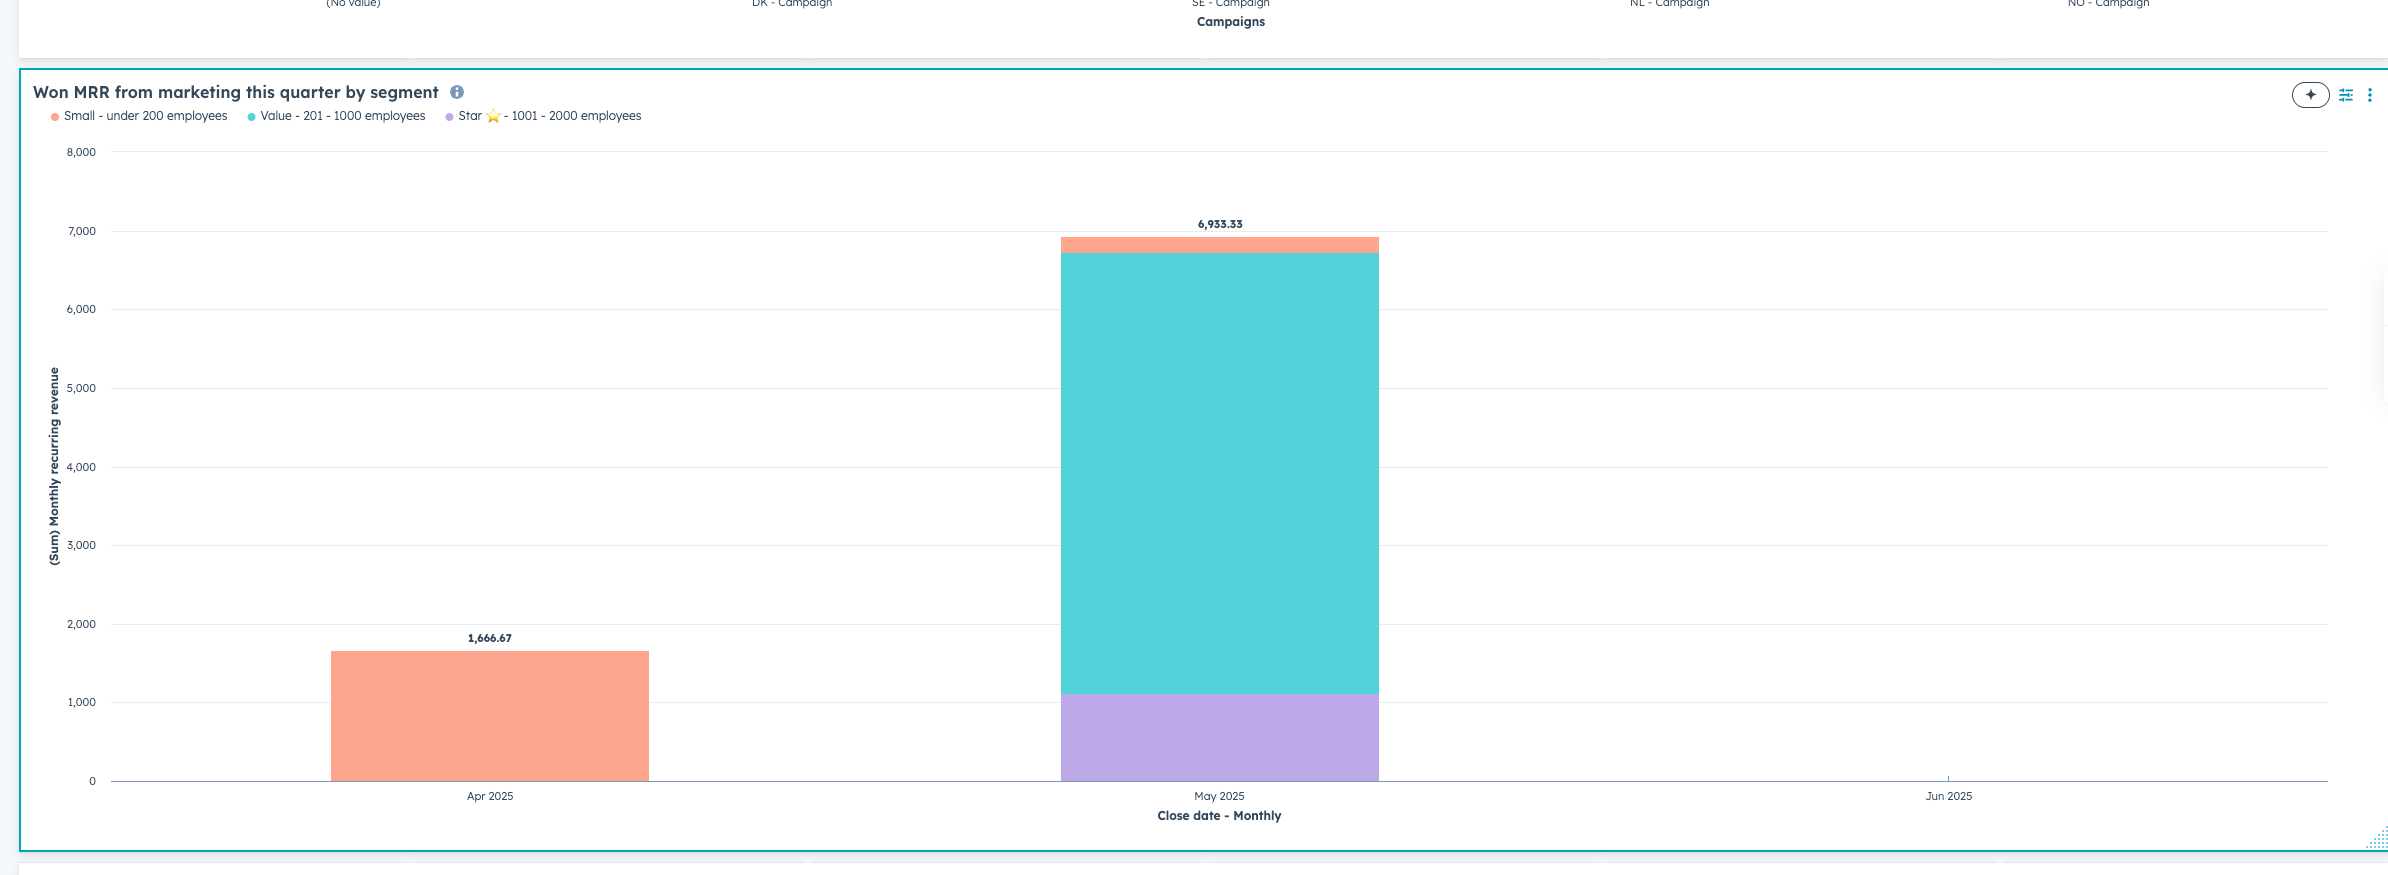The image size is (2388, 875).
Task: Click the Jun 2025 axis label
Action: (x=1948, y=796)
